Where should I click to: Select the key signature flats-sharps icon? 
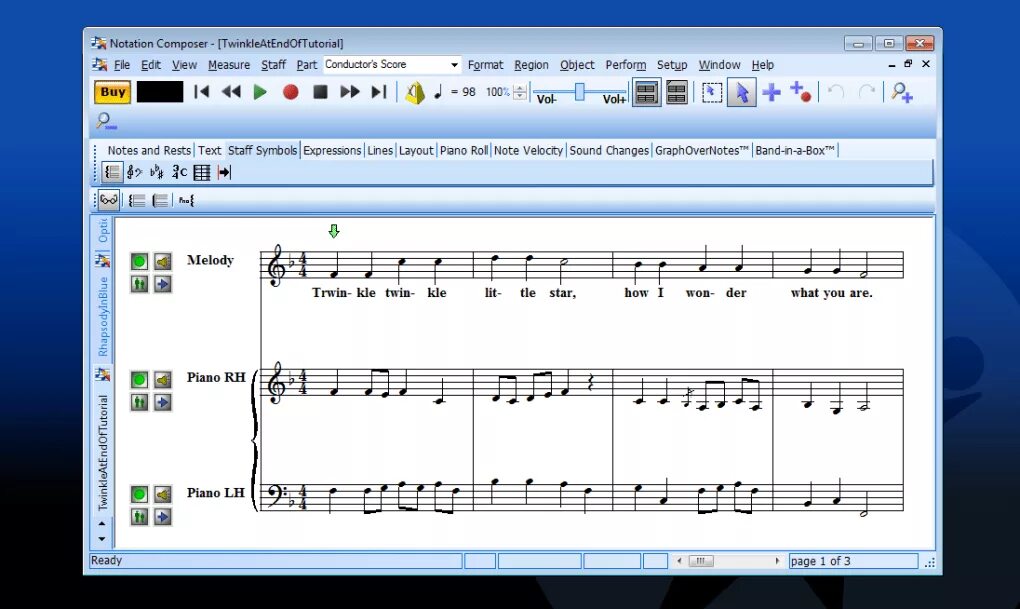pos(157,172)
